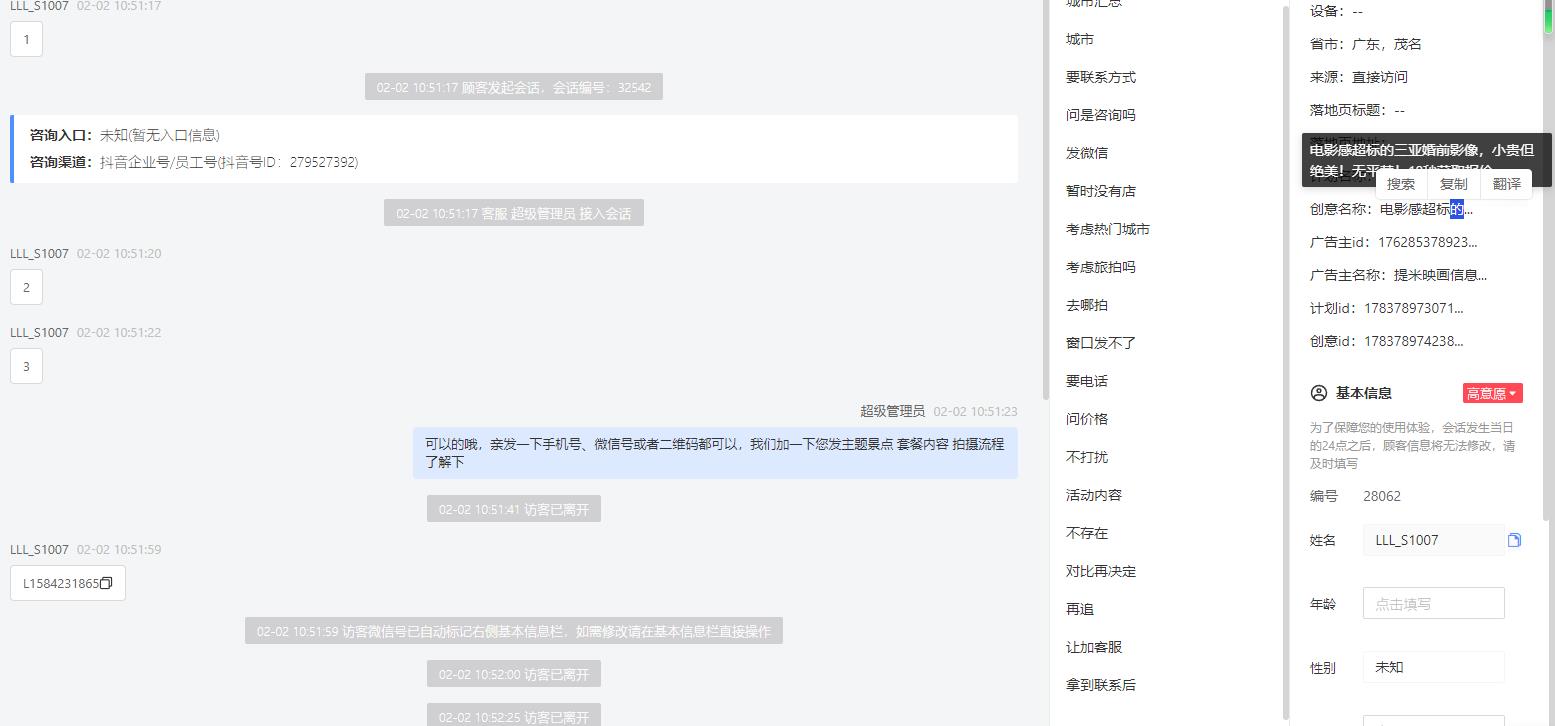1555x726 pixels.
Task: Click the 10:52:00 访客已离开 notice
Action: click(514, 674)
